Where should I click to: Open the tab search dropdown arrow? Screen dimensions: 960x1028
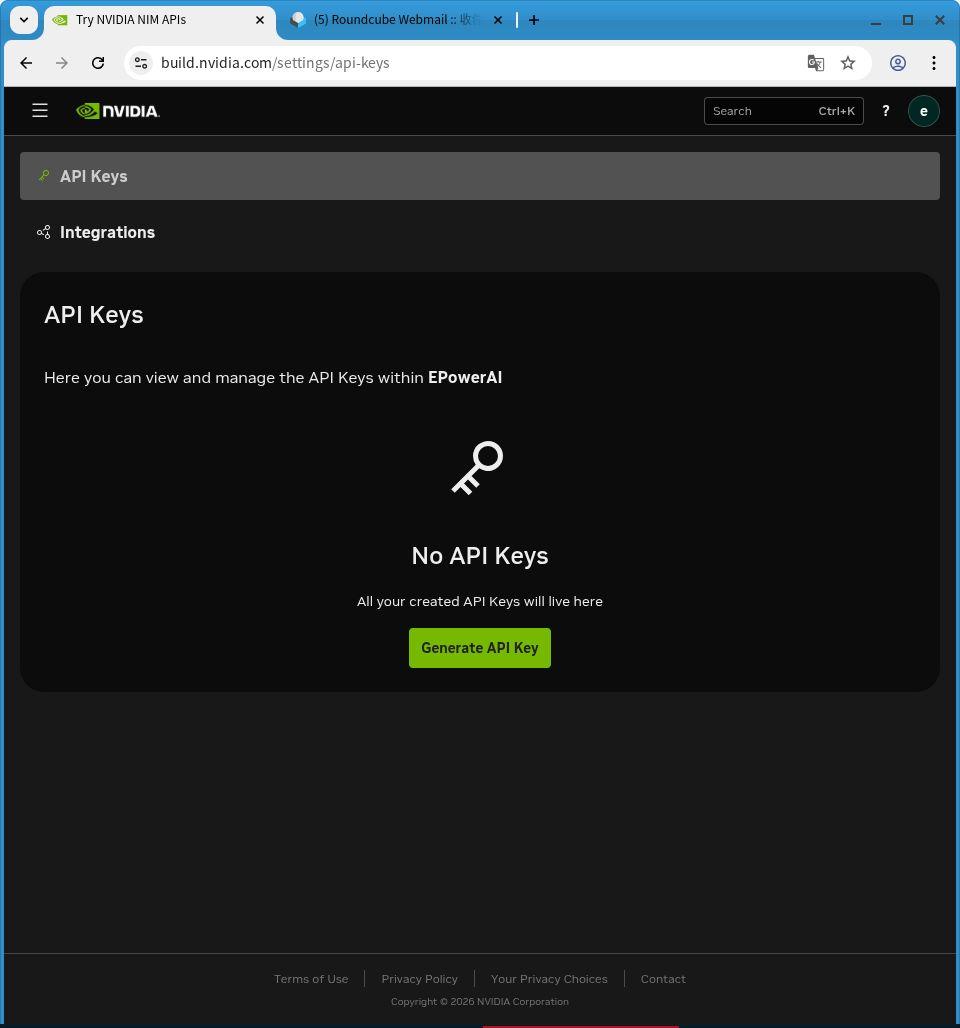click(24, 20)
